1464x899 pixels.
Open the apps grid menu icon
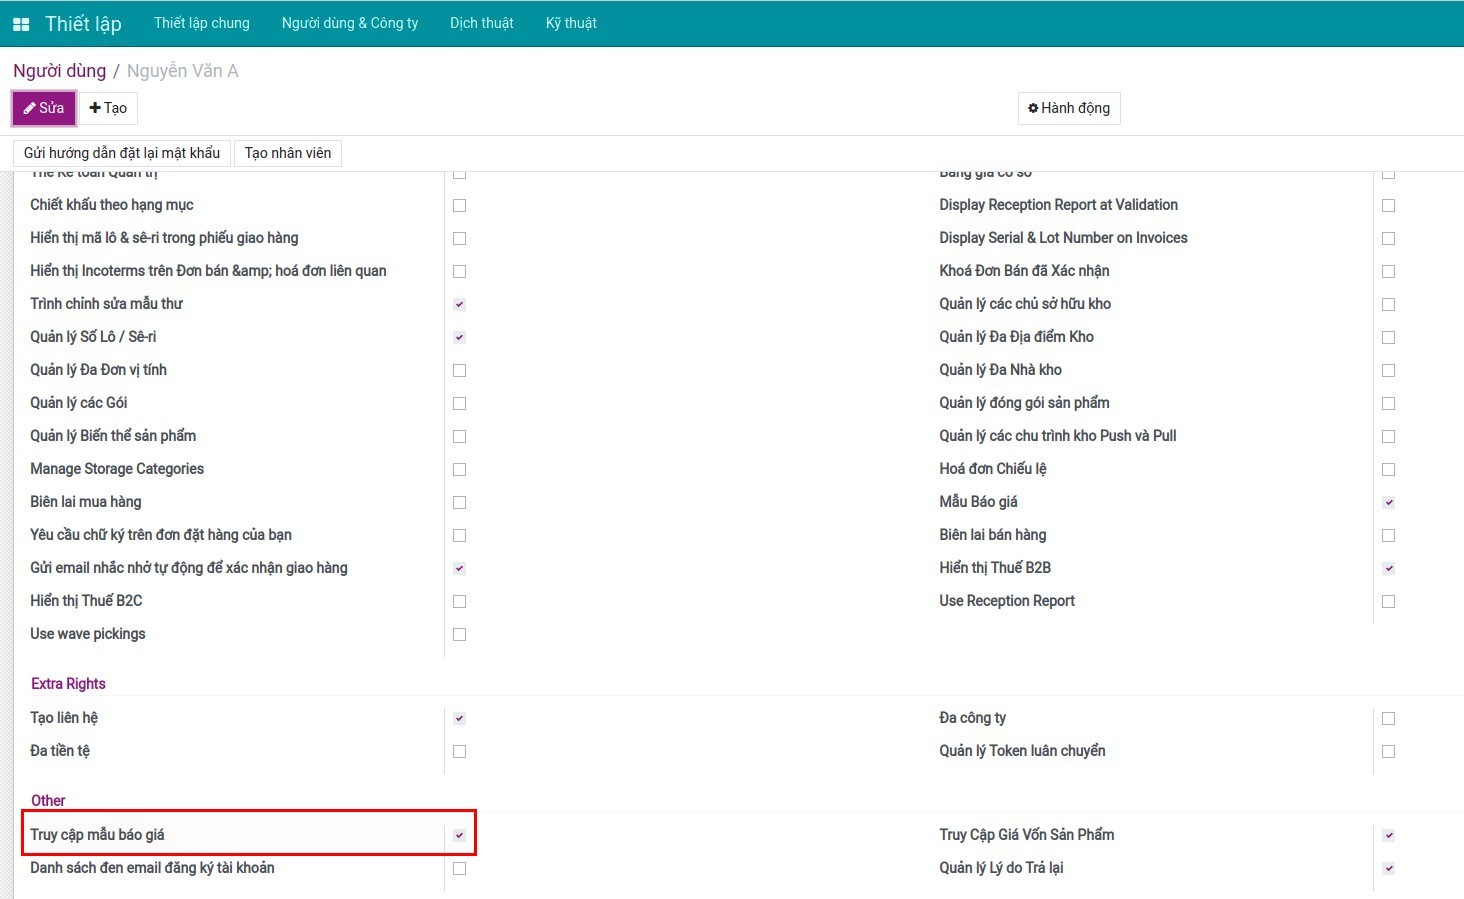coord(21,24)
